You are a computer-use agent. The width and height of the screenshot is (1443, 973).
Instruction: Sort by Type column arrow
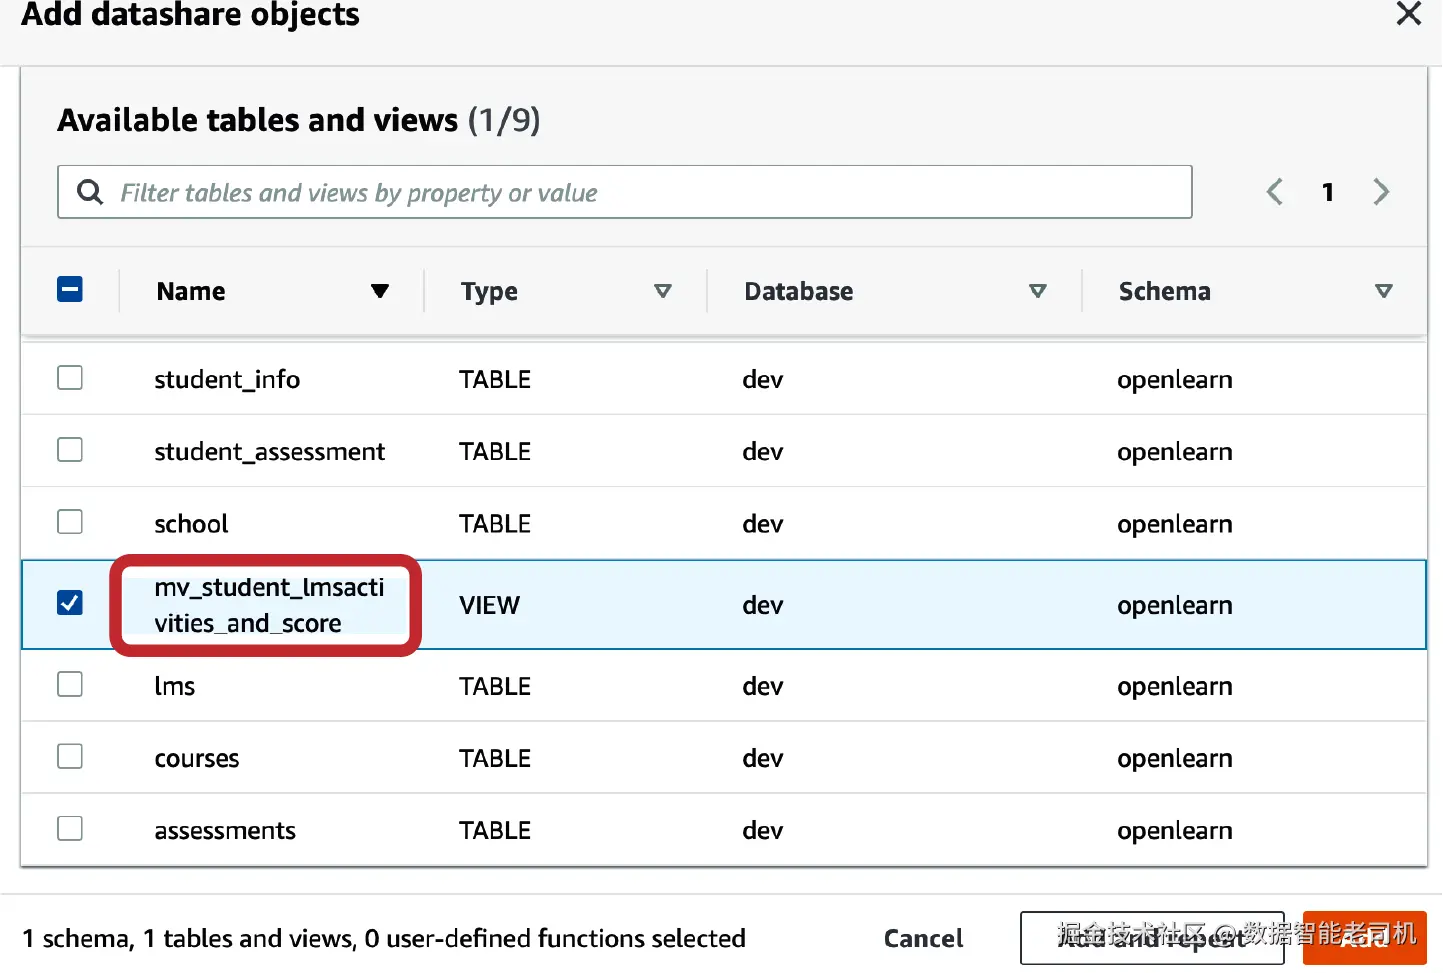tap(662, 291)
